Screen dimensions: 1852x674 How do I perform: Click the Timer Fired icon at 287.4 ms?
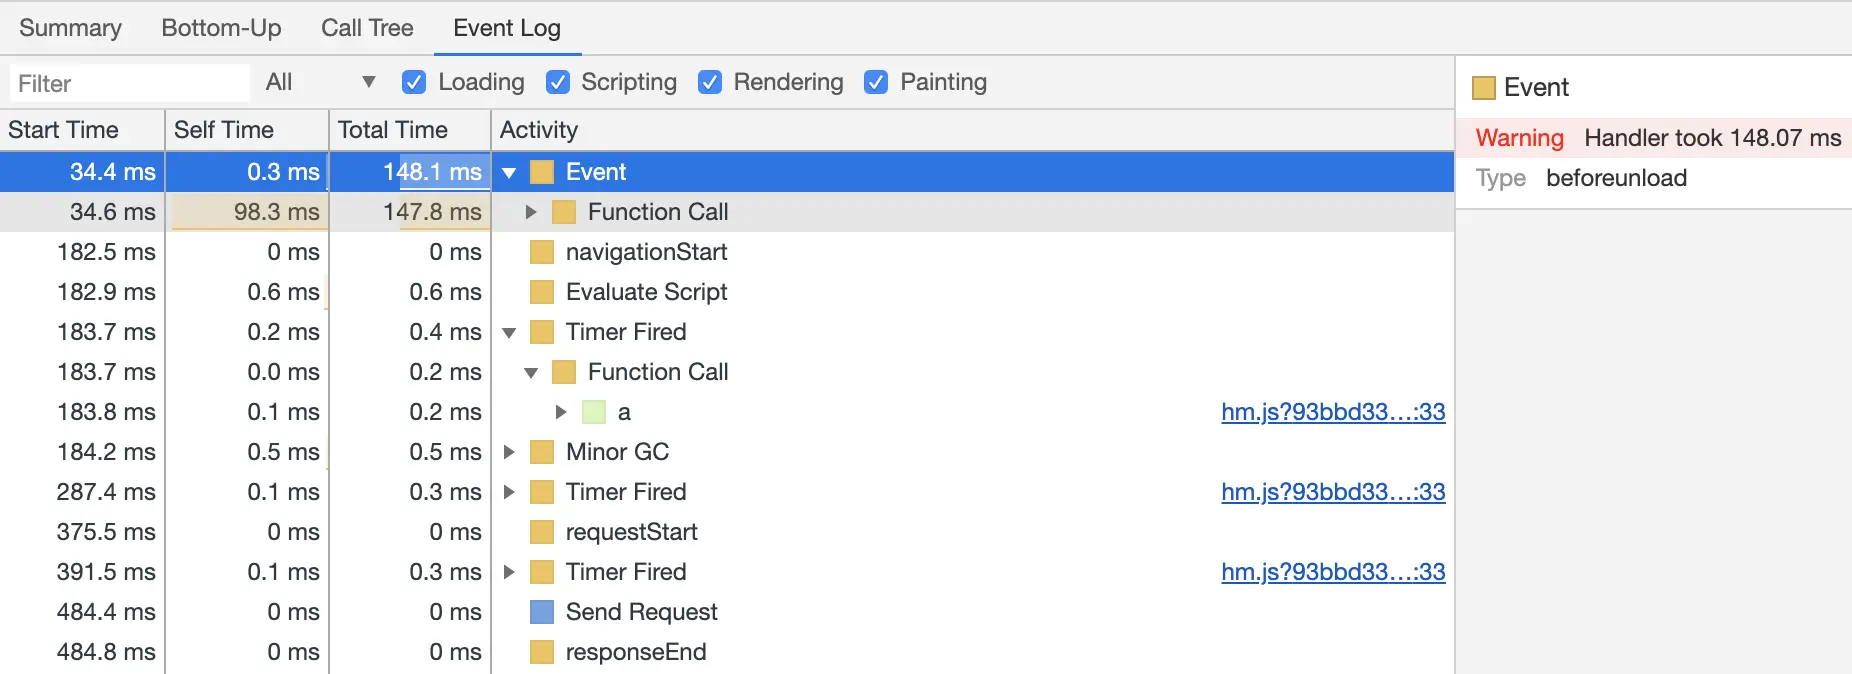point(542,492)
